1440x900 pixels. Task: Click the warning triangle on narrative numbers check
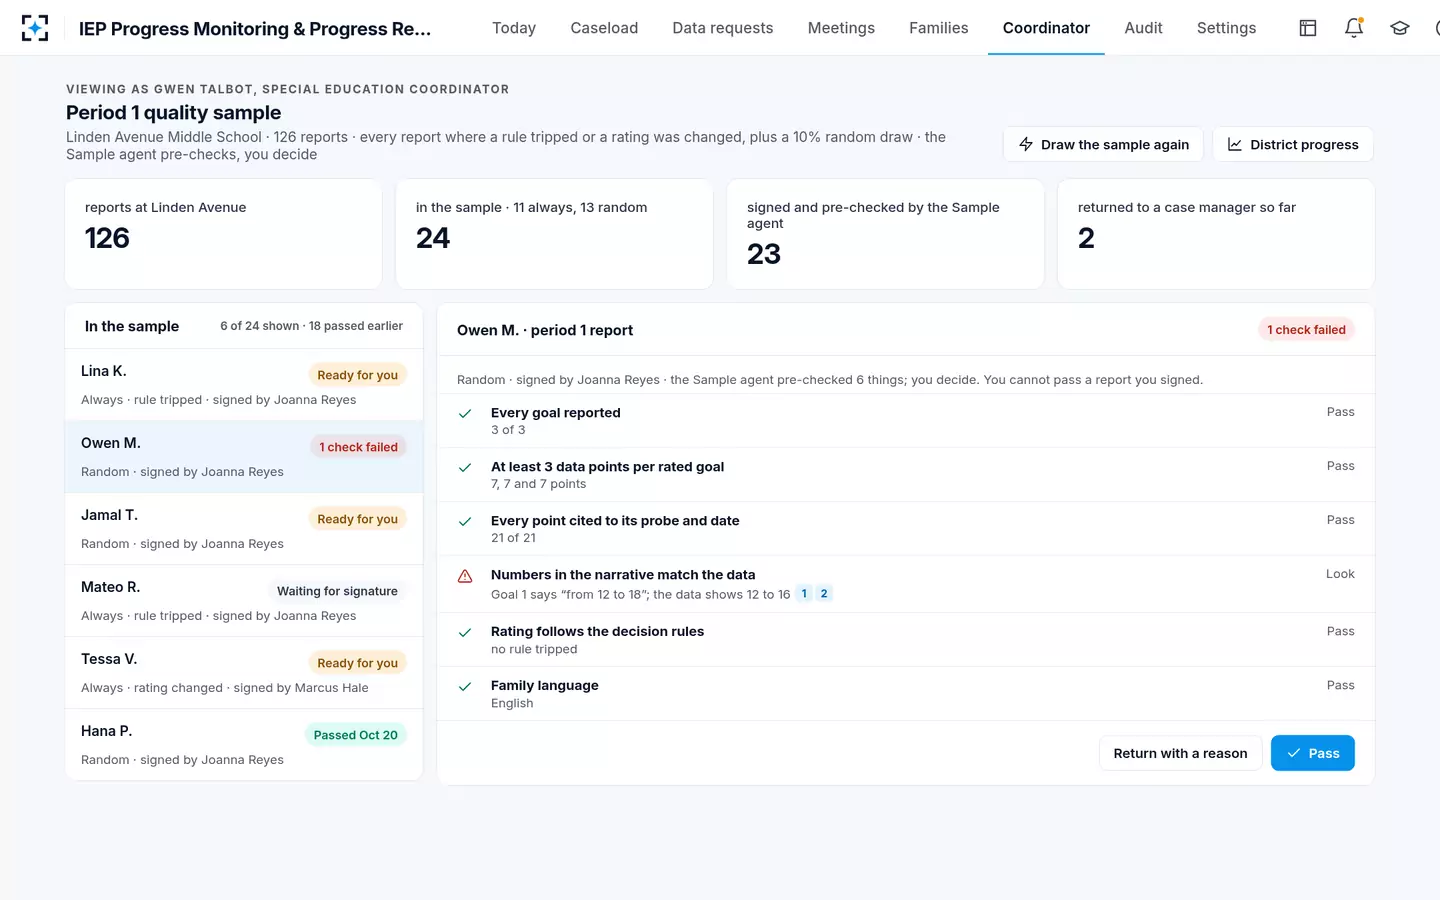click(x=465, y=576)
